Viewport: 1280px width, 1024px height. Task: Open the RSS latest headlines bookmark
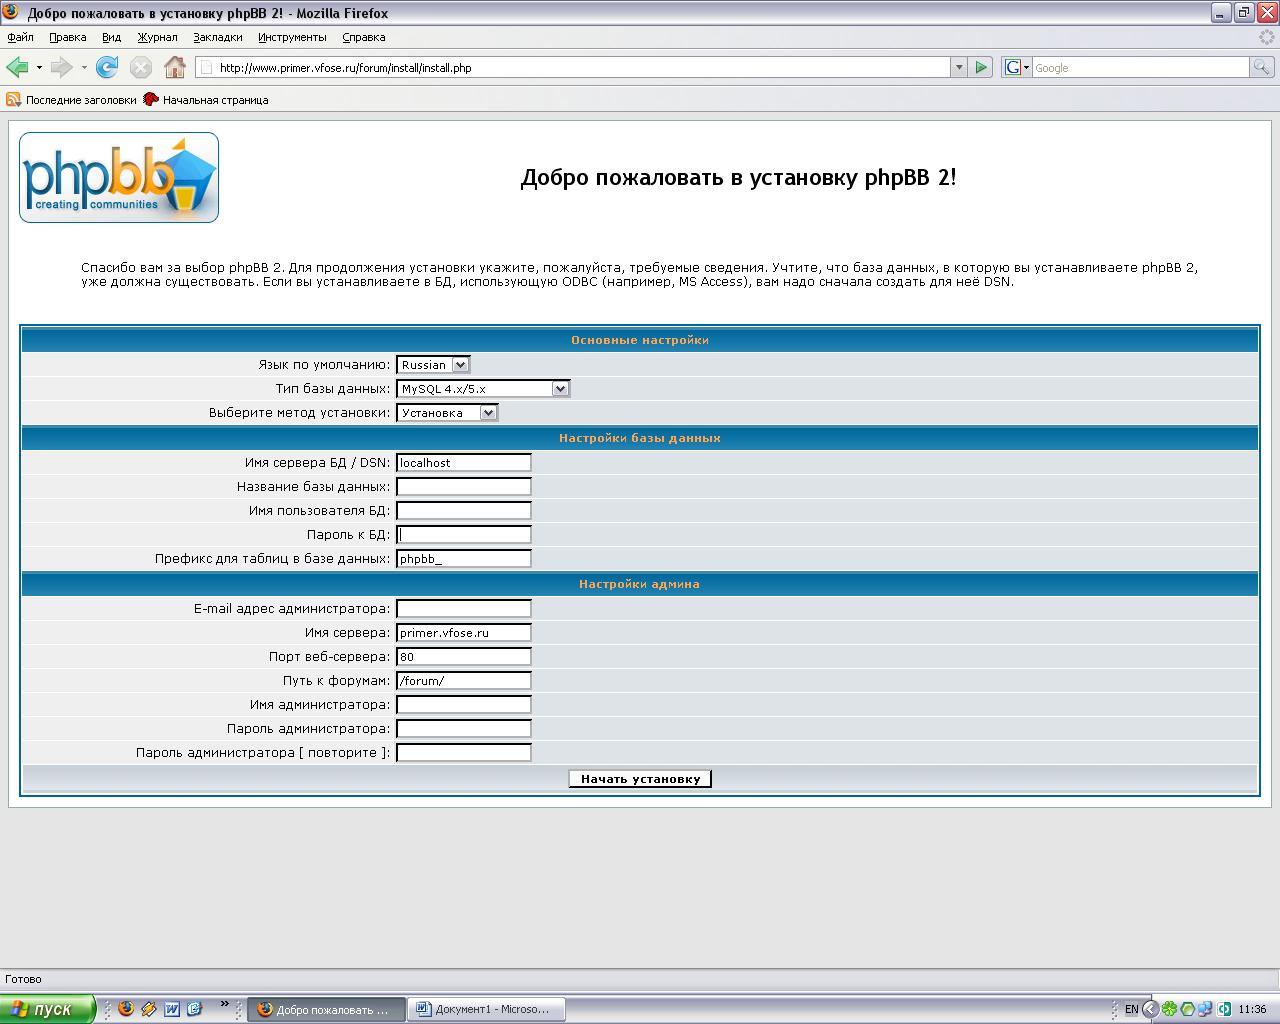[71, 100]
